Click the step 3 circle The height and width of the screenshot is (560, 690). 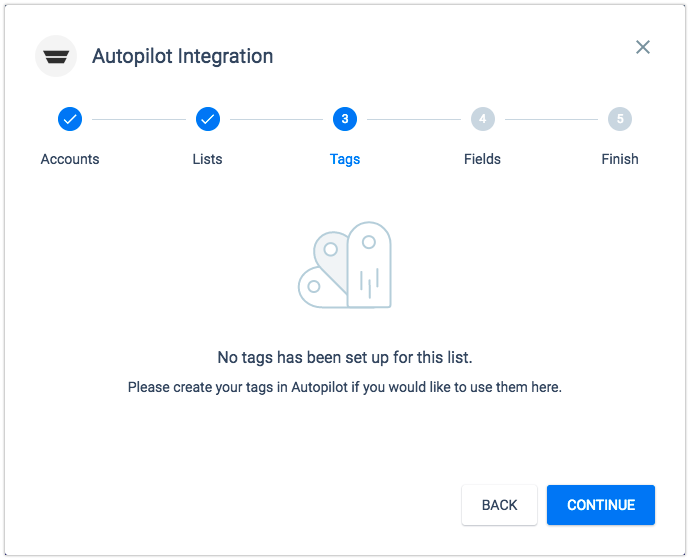345,119
